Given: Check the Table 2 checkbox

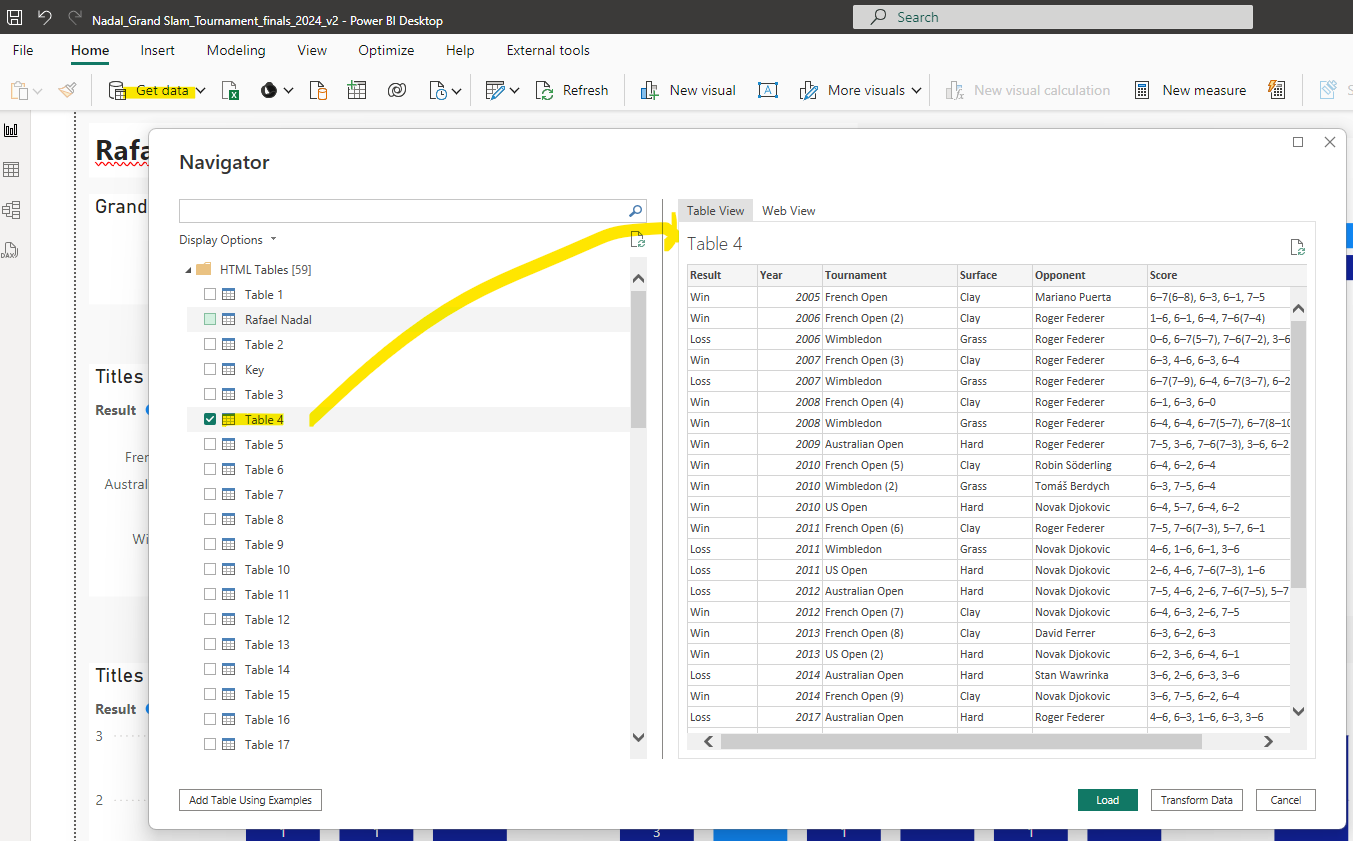Looking at the screenshot, I should coord(210,344).
